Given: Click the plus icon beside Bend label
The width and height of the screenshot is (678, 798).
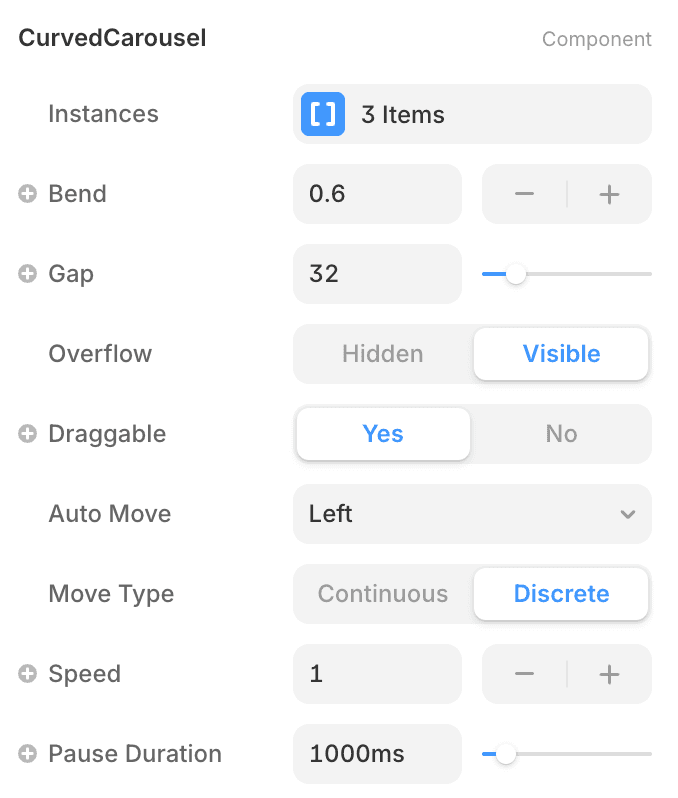Looking at the screenshot, I should 28,194.
